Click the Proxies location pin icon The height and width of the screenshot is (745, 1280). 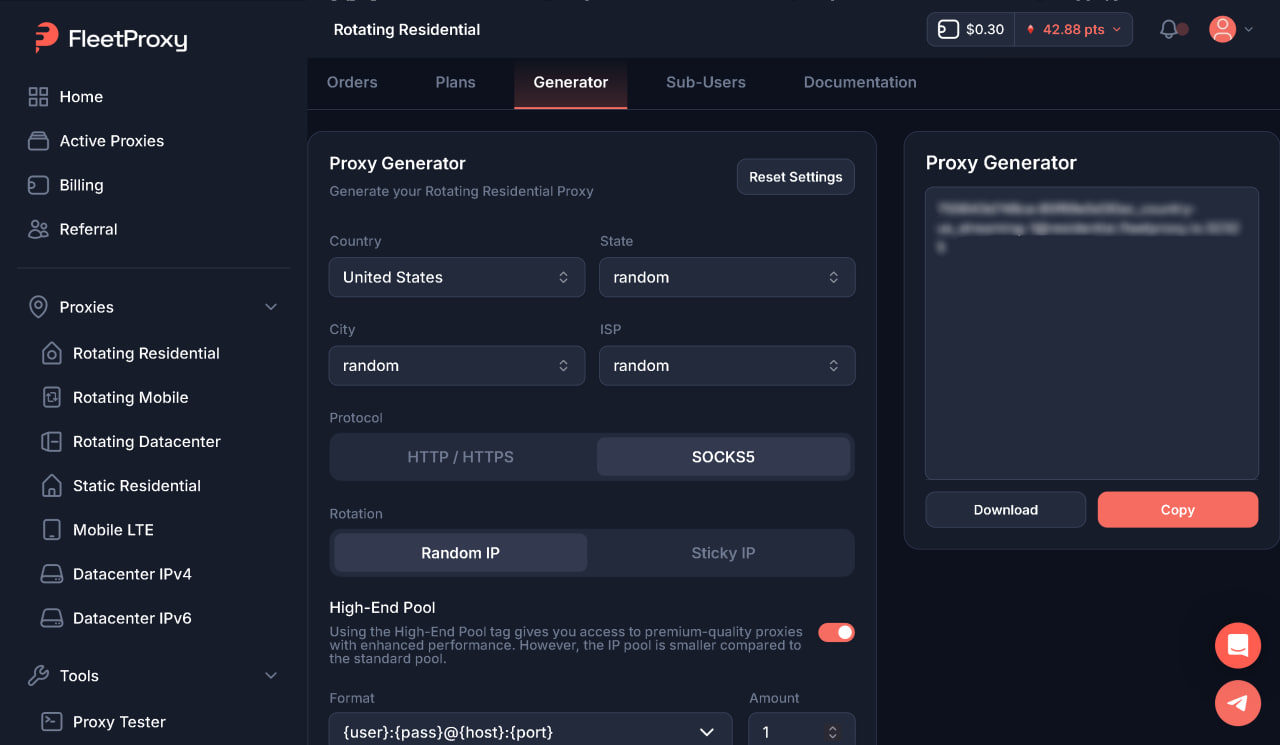point(38,307)
